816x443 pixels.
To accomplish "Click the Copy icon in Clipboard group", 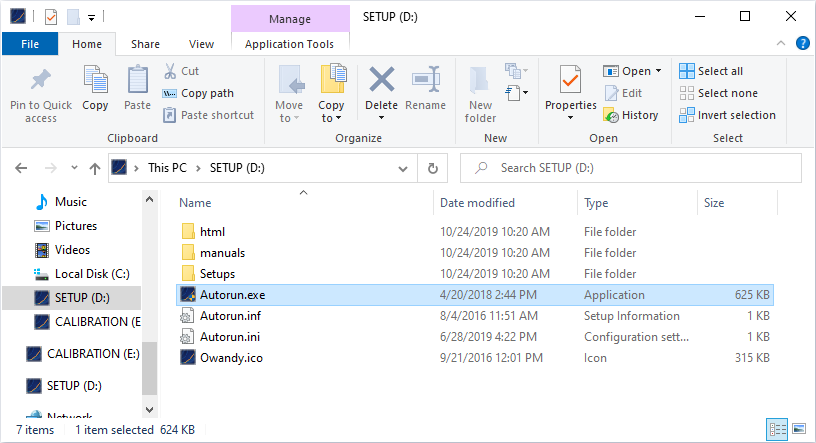I will 96,81.
